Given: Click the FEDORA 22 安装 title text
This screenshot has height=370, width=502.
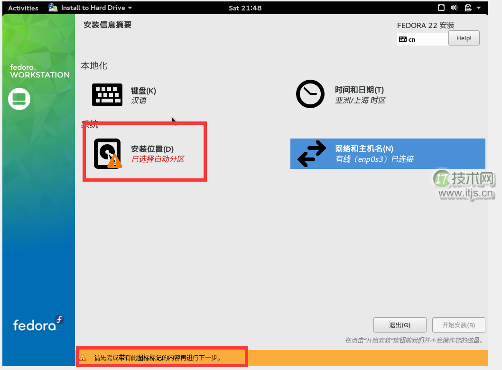Looking at the screenshot, I should tap(426, 25).
